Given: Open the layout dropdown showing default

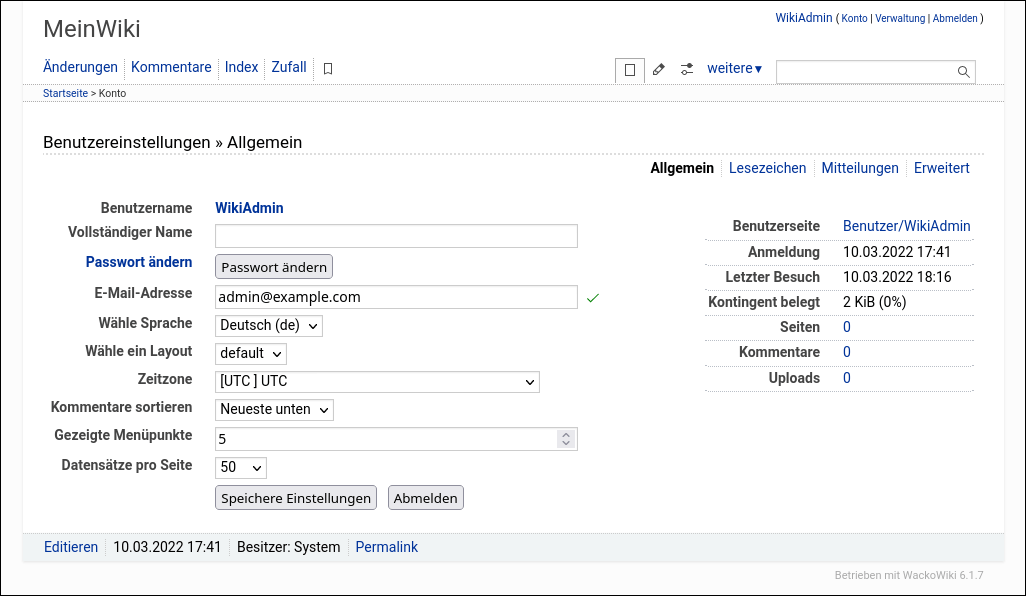Looking at the screenshot, I should click(x=250, y=353).
